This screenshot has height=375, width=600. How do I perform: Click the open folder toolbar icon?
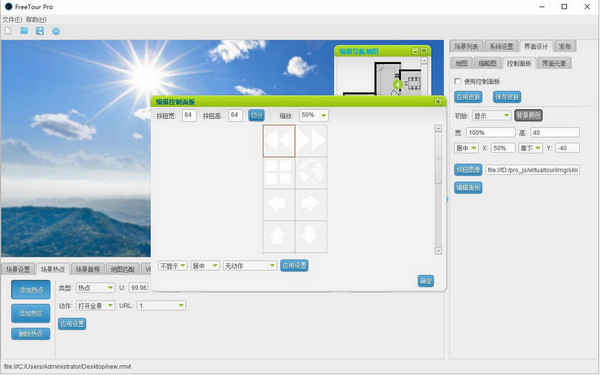(24, 31)
